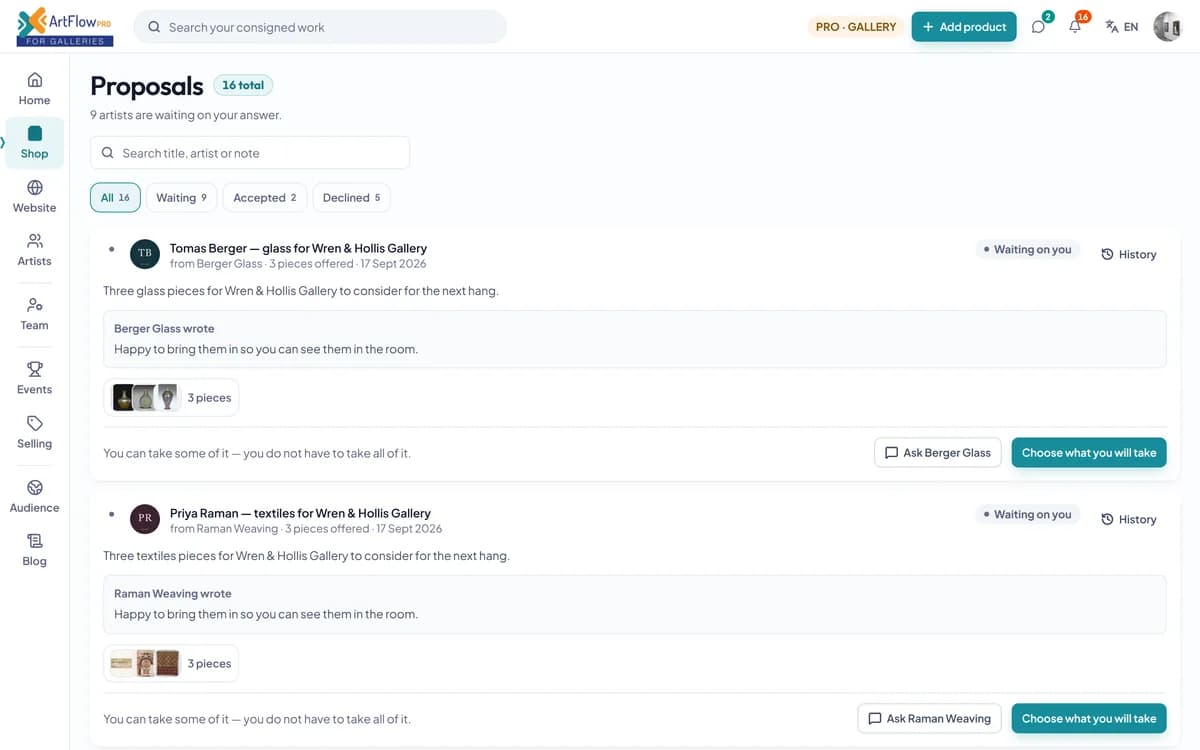Screen dimensions: 1200x750
Task: Open the Selling tag icon
Action: click(34, 423)
